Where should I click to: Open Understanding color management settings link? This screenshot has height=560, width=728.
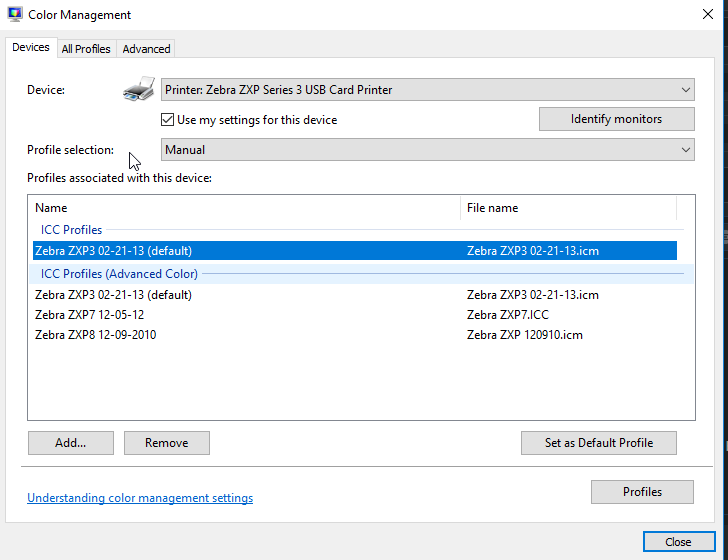(x=140, y=498)
